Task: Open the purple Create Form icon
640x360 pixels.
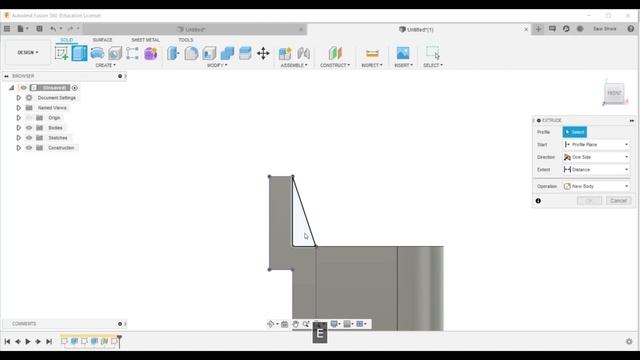Action: click(150, 53)
